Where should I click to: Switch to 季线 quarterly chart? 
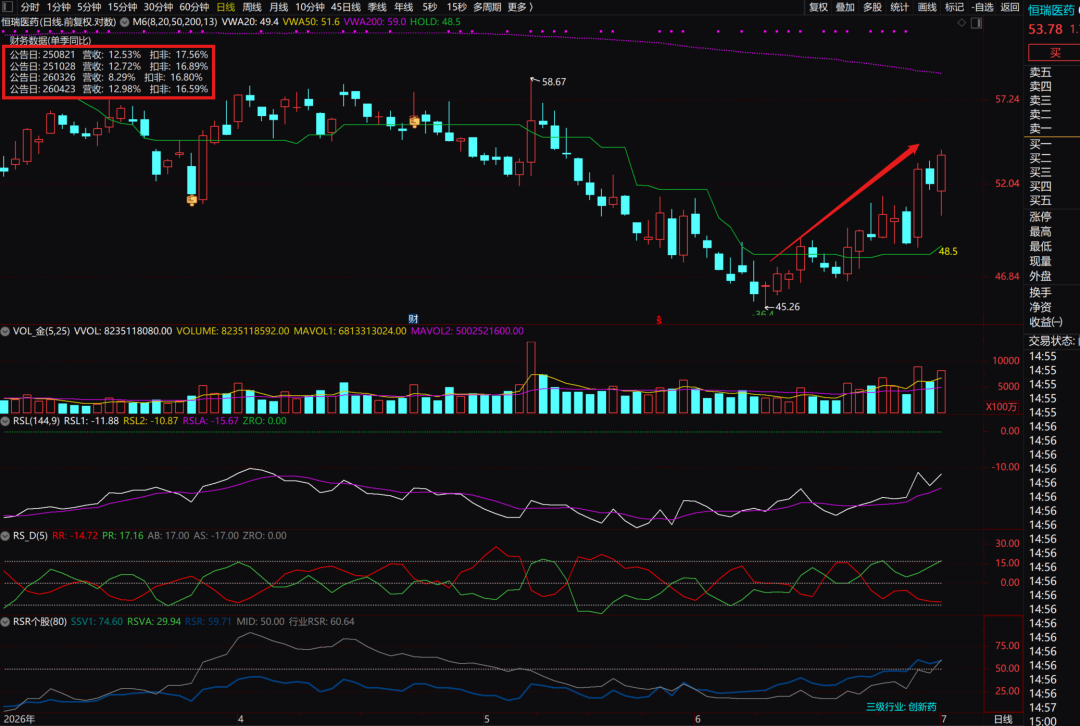pos(377,7)
